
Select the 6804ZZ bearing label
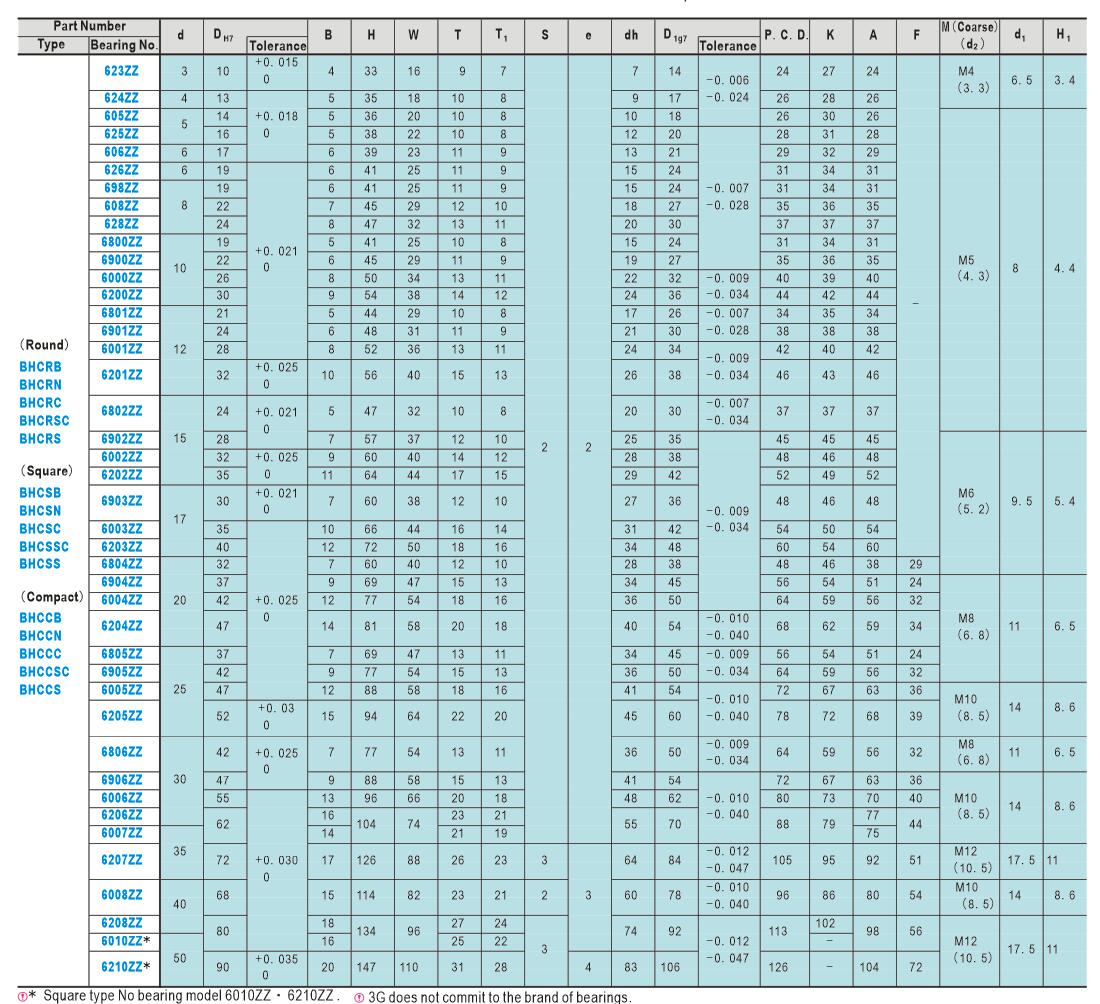click(121, 564)
